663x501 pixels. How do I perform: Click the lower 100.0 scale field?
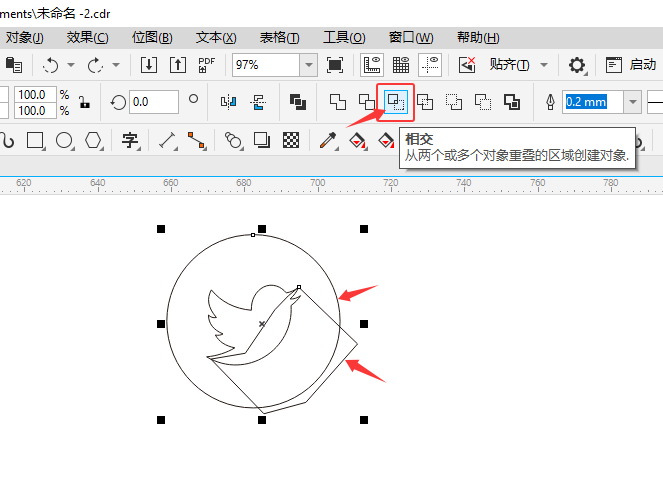click(35, 111)
